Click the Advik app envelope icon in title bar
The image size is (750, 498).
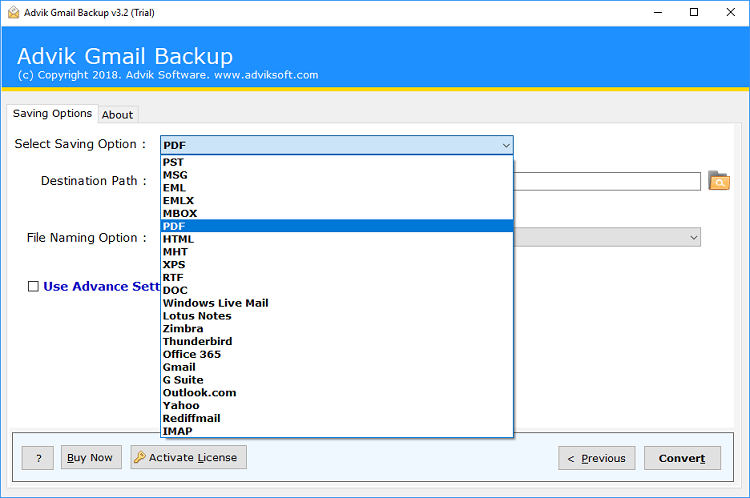point(14,12)
